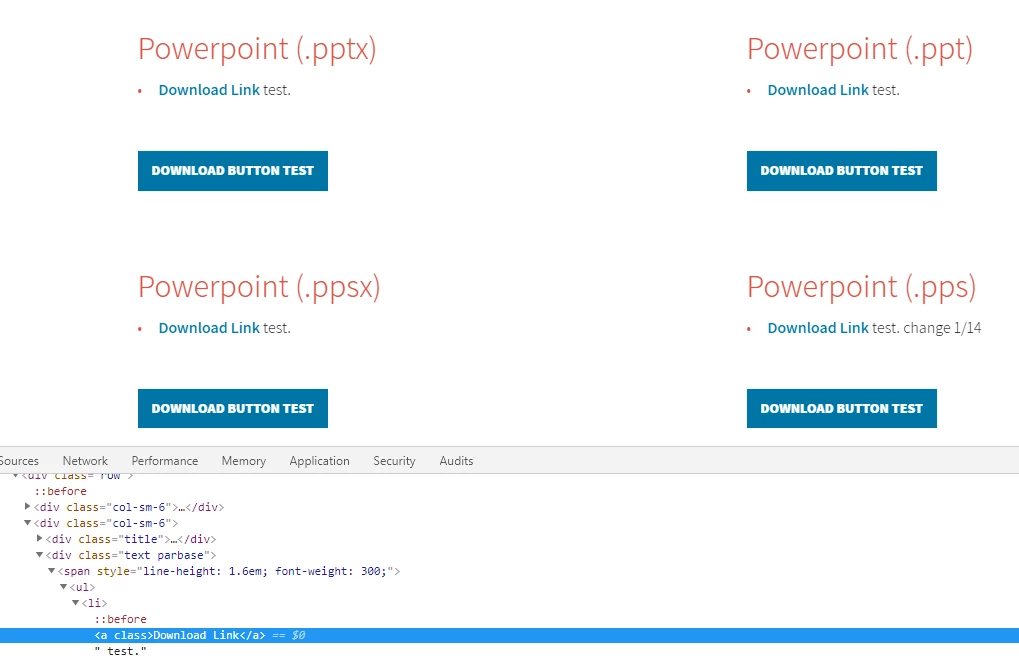
Task: Click Download Button Test under Powerpoint (.pps)
Action: coord(842,409)
